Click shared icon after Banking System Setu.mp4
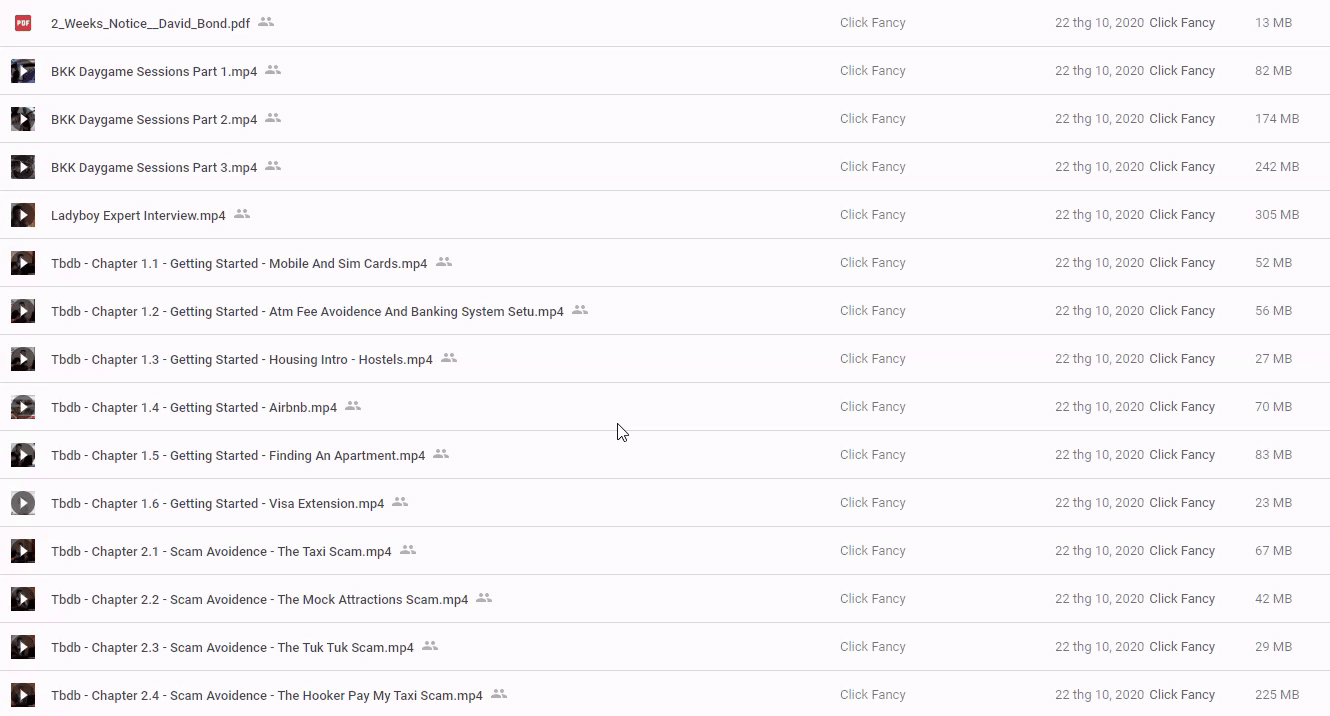1330x716 pixels. (x=580, y=310)
